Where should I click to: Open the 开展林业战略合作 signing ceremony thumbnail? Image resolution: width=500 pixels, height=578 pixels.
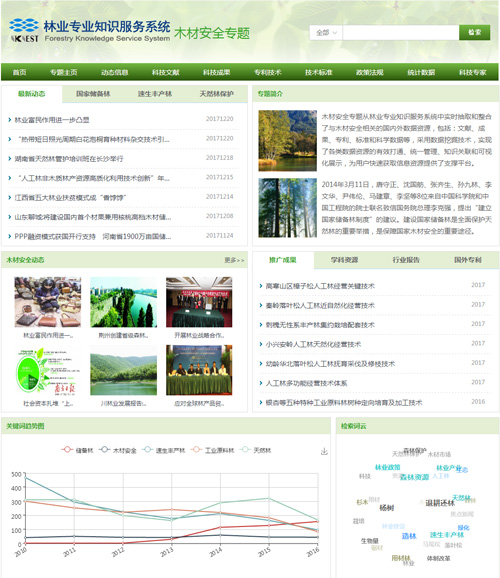(x=199, y=302)
